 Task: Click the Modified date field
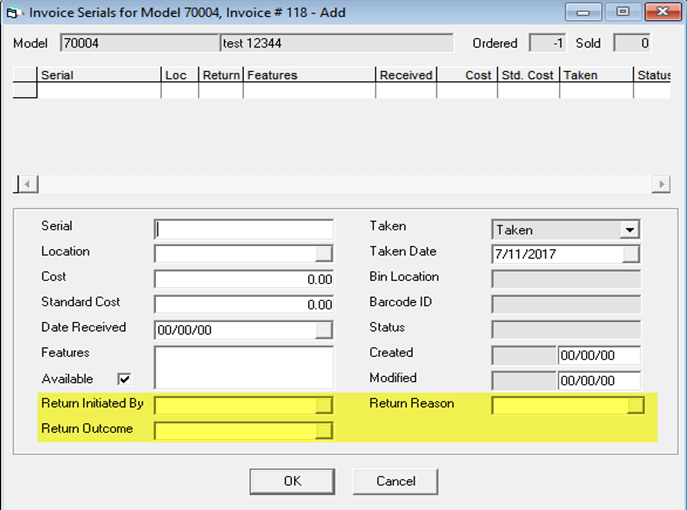point(599,380)
